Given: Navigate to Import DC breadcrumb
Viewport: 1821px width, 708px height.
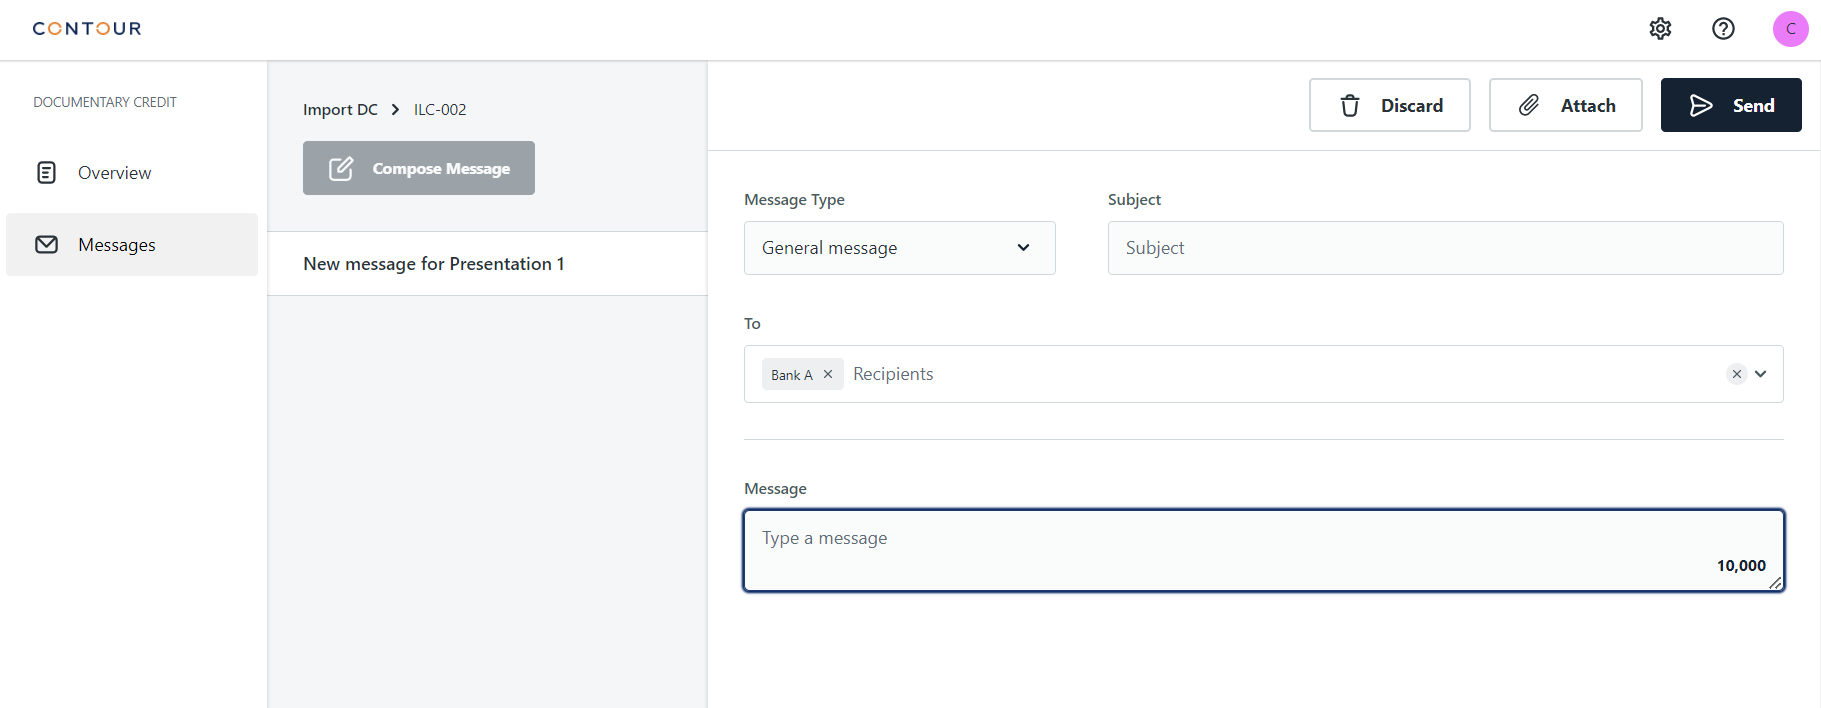Looking at the screenshot, I should [340, 109].
